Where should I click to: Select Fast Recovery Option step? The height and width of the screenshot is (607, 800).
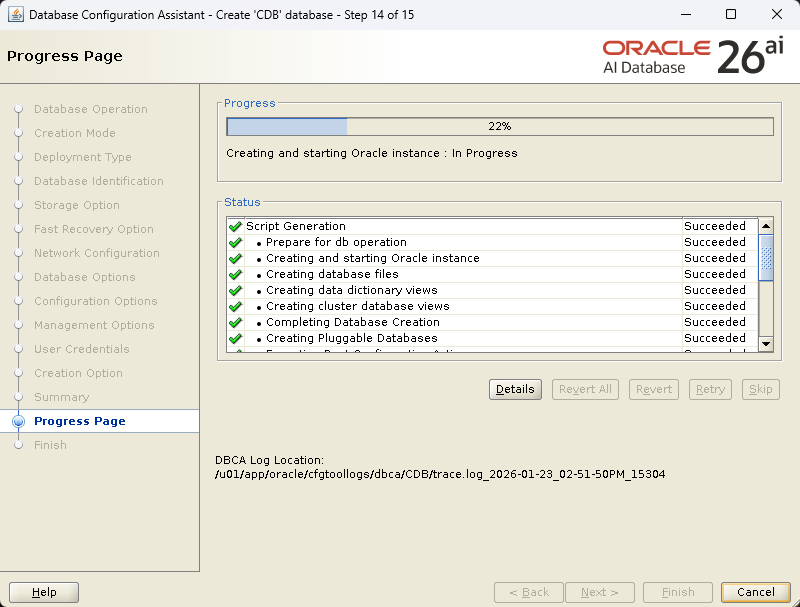(x=93, y=229)
